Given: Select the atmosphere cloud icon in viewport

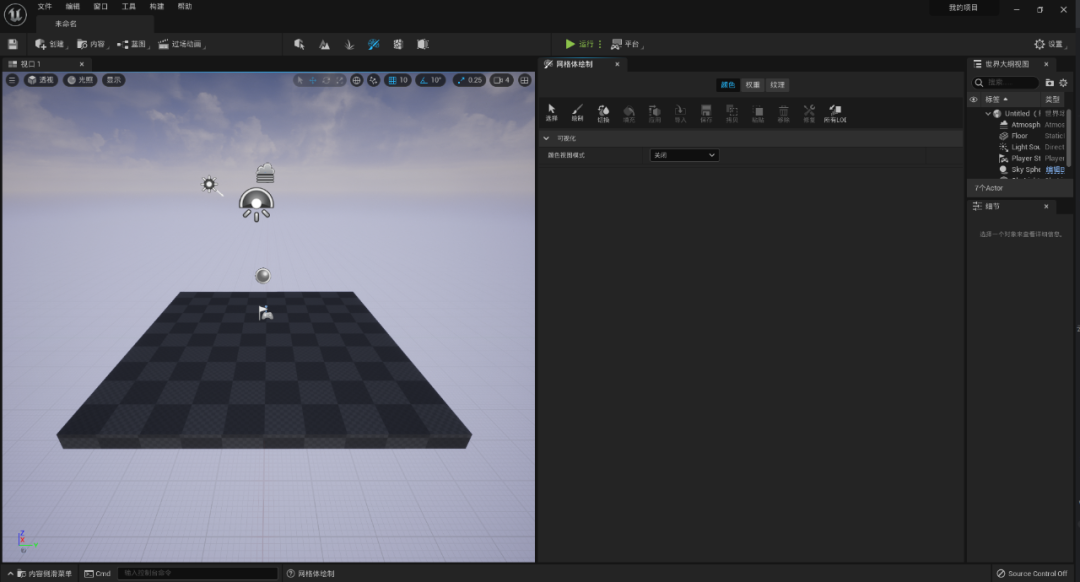Looking at the screenshot, I should (x=265, y=173).
